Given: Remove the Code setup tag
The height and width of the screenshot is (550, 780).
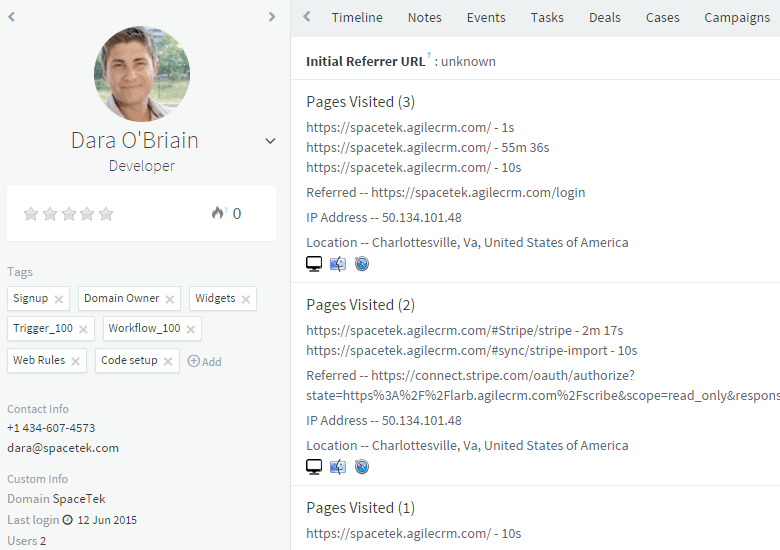Looking at the screenshot, I should (168, 362).
